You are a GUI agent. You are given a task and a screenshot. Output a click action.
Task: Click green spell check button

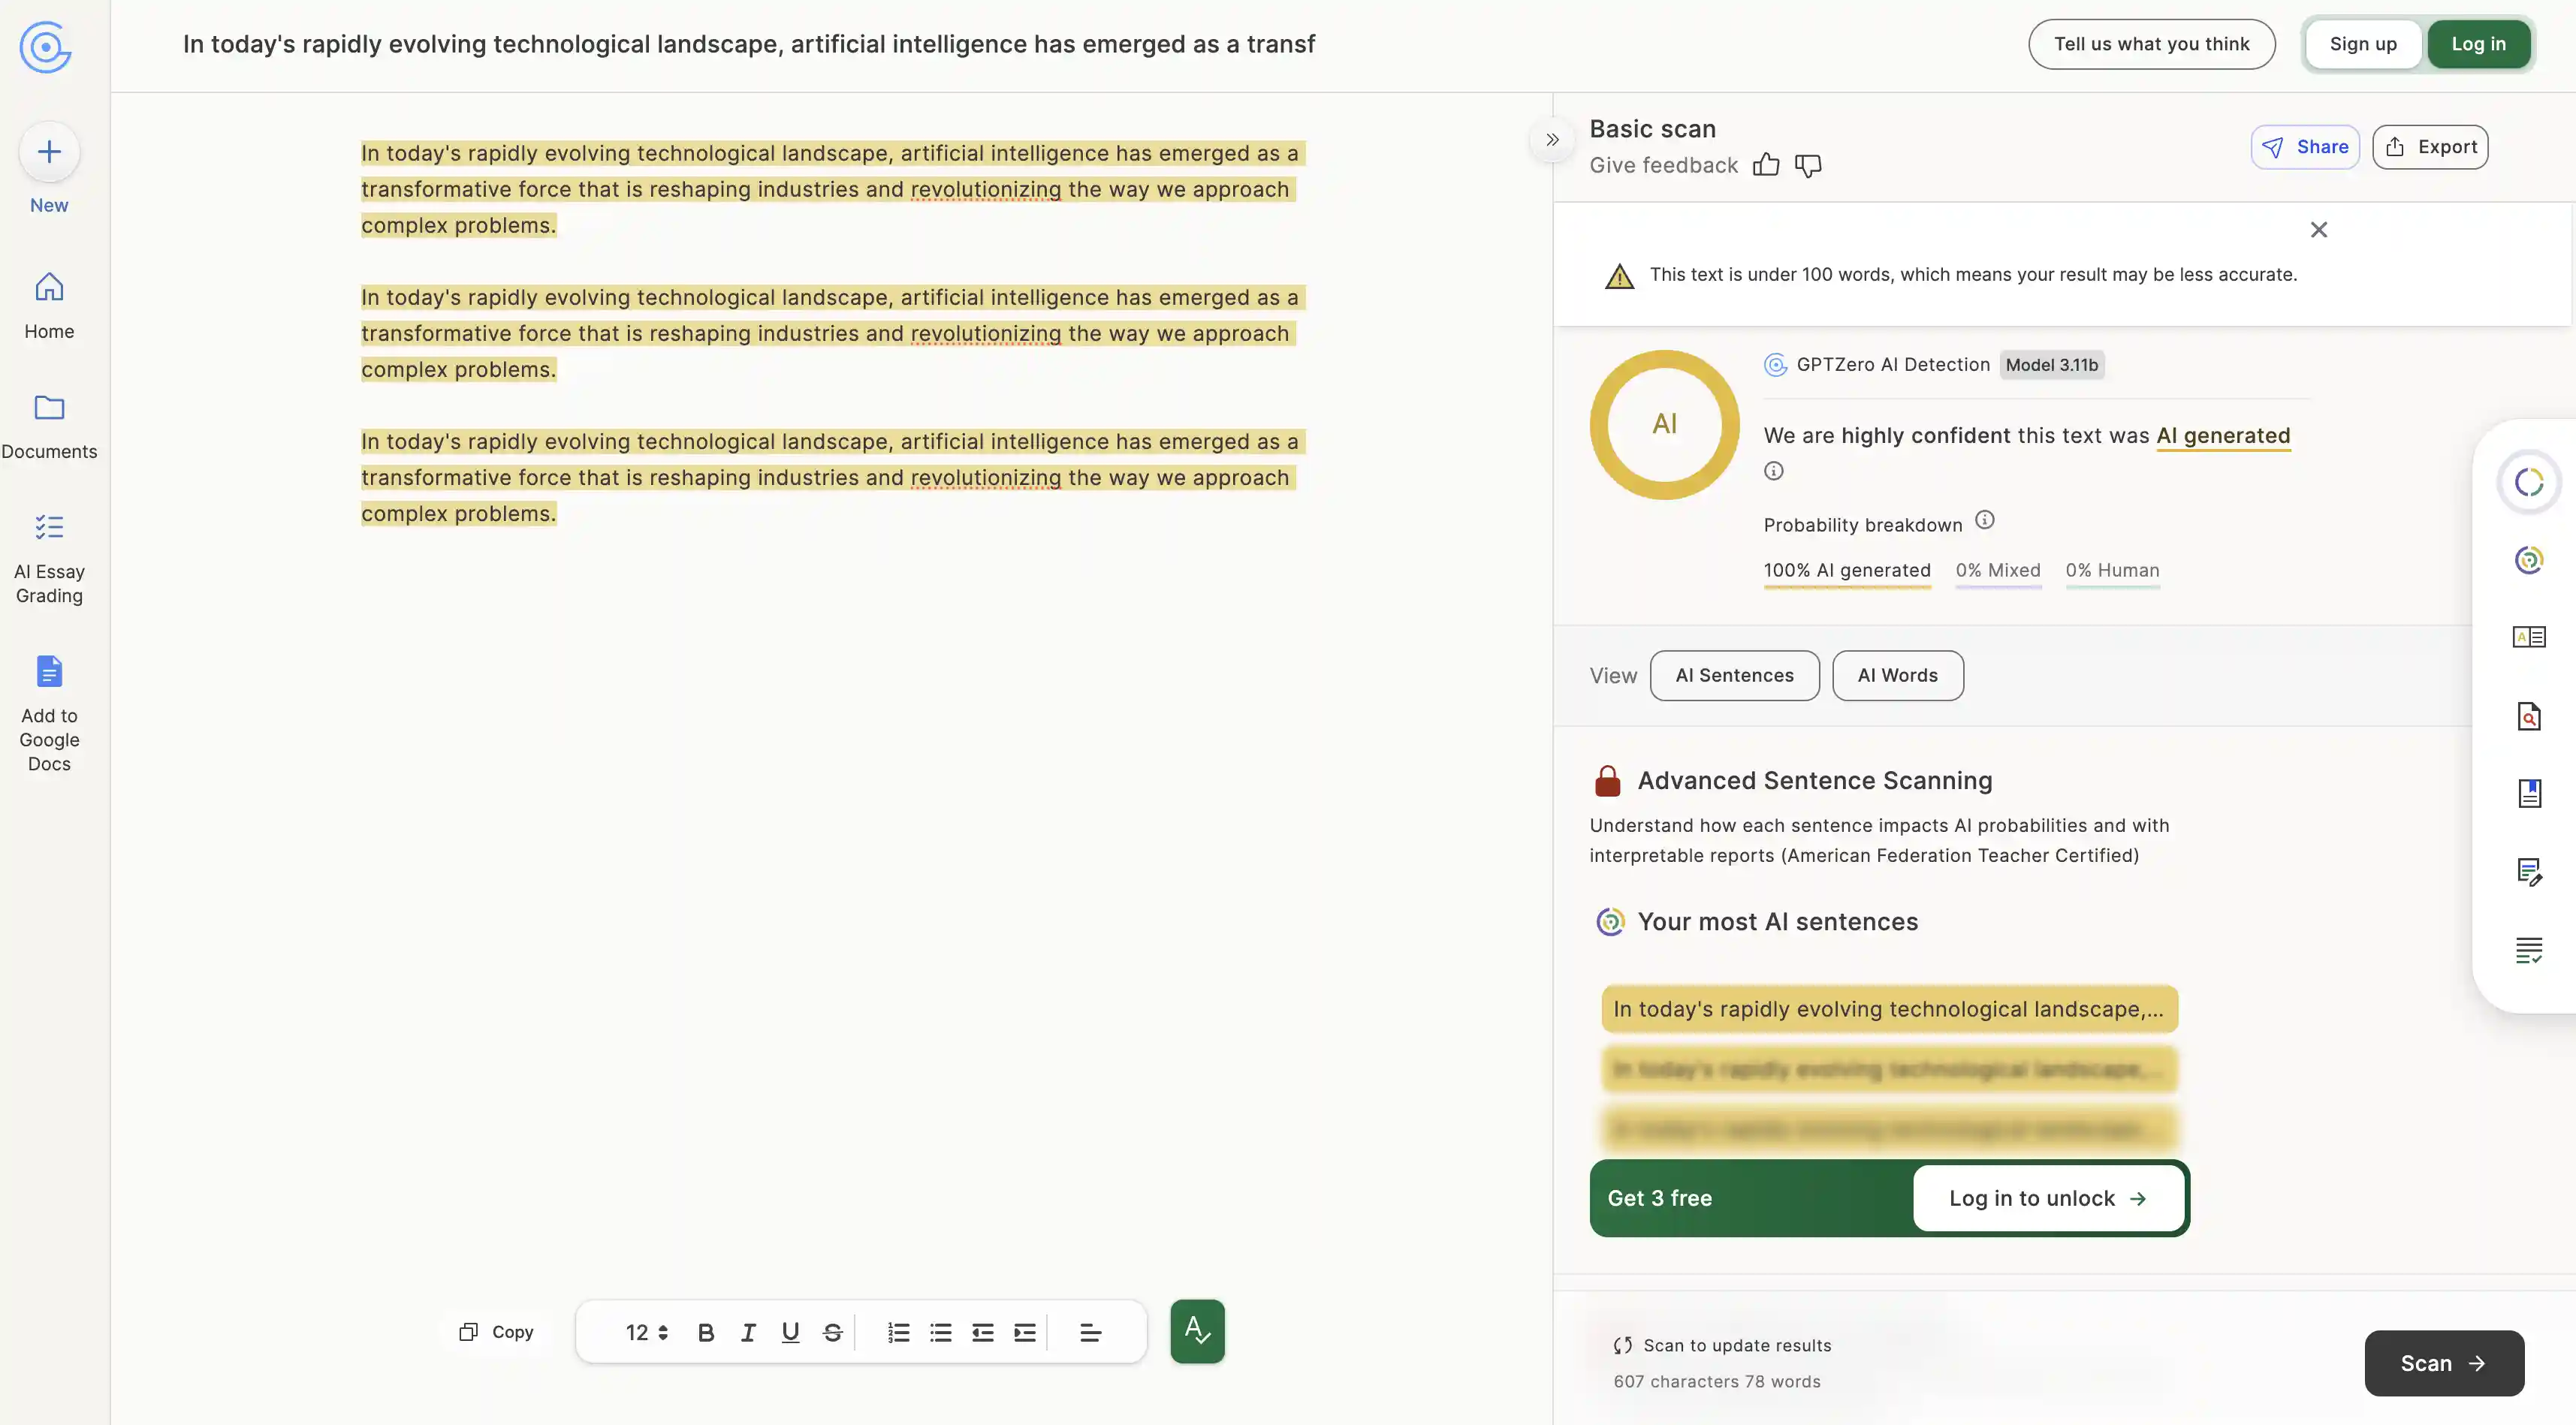click(x=1197, y=1331)
